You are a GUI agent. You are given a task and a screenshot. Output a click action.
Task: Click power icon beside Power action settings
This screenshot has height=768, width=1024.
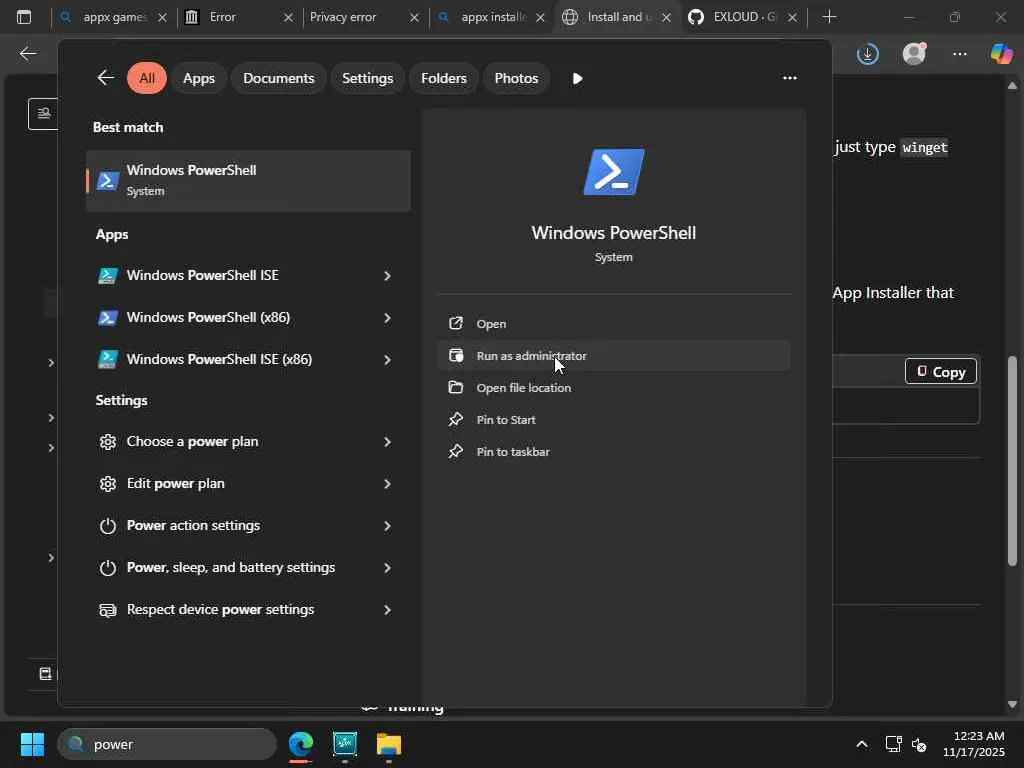pos(108,526)
